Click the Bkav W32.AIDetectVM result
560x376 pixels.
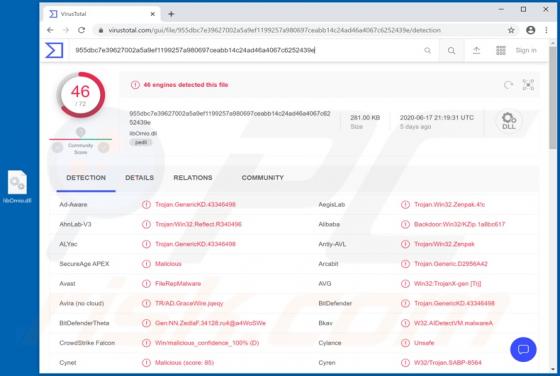pos(453,323)
